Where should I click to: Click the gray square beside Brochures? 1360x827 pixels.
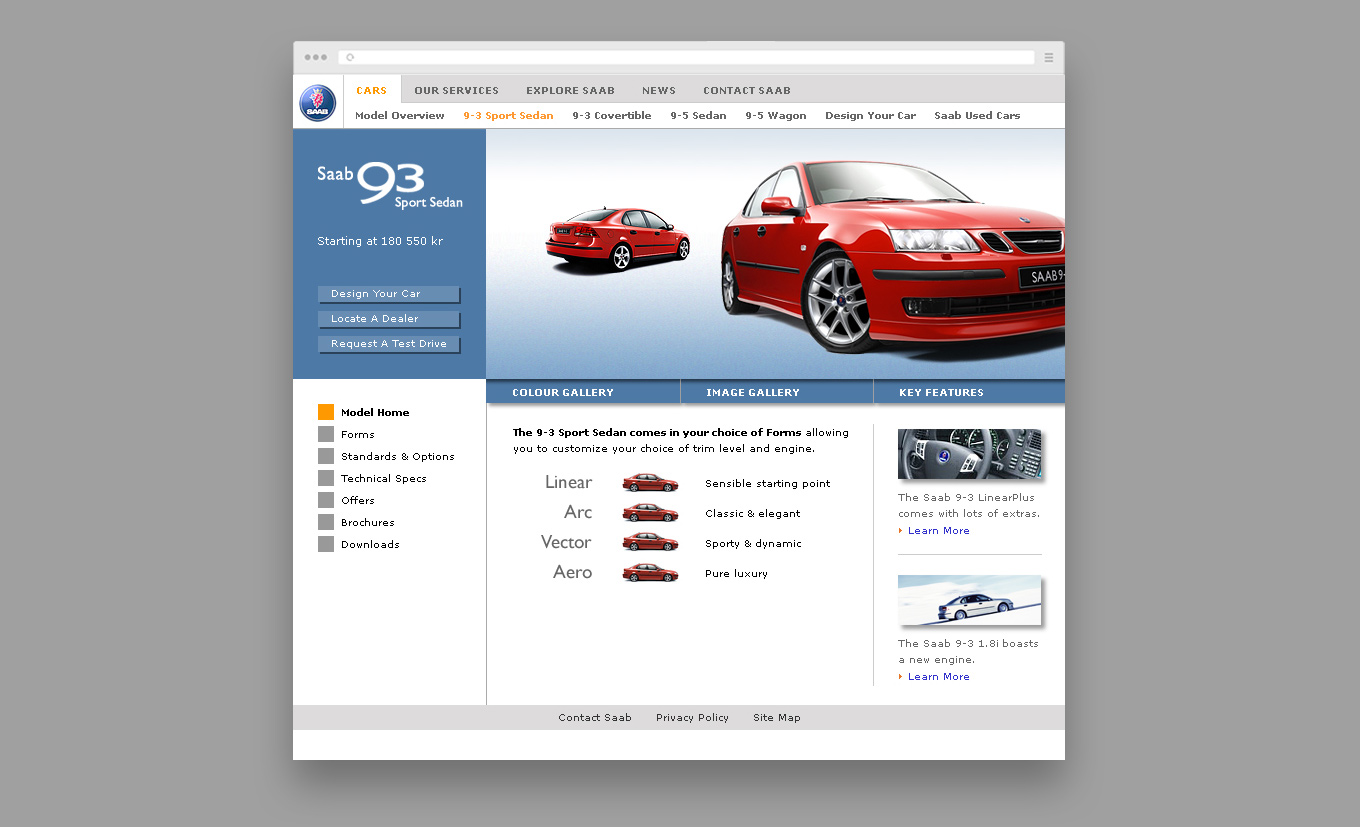[326, 522]
